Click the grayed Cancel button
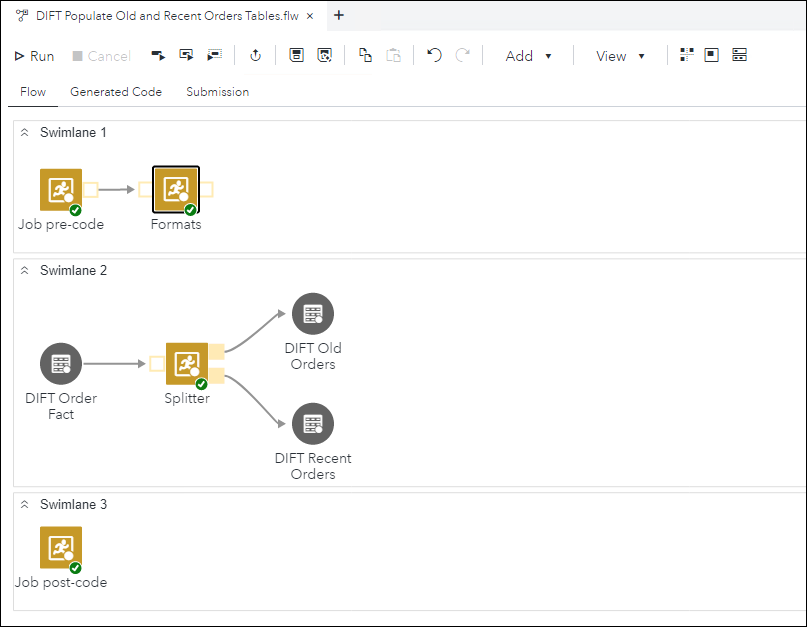 pos(101,56)
